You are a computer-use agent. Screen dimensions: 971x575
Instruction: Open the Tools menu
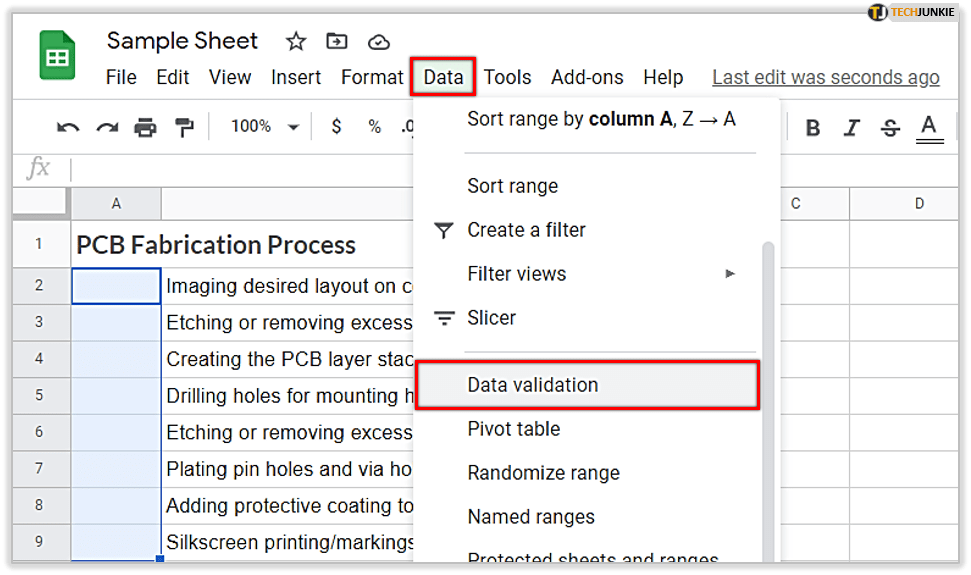[x=507, y=77]
